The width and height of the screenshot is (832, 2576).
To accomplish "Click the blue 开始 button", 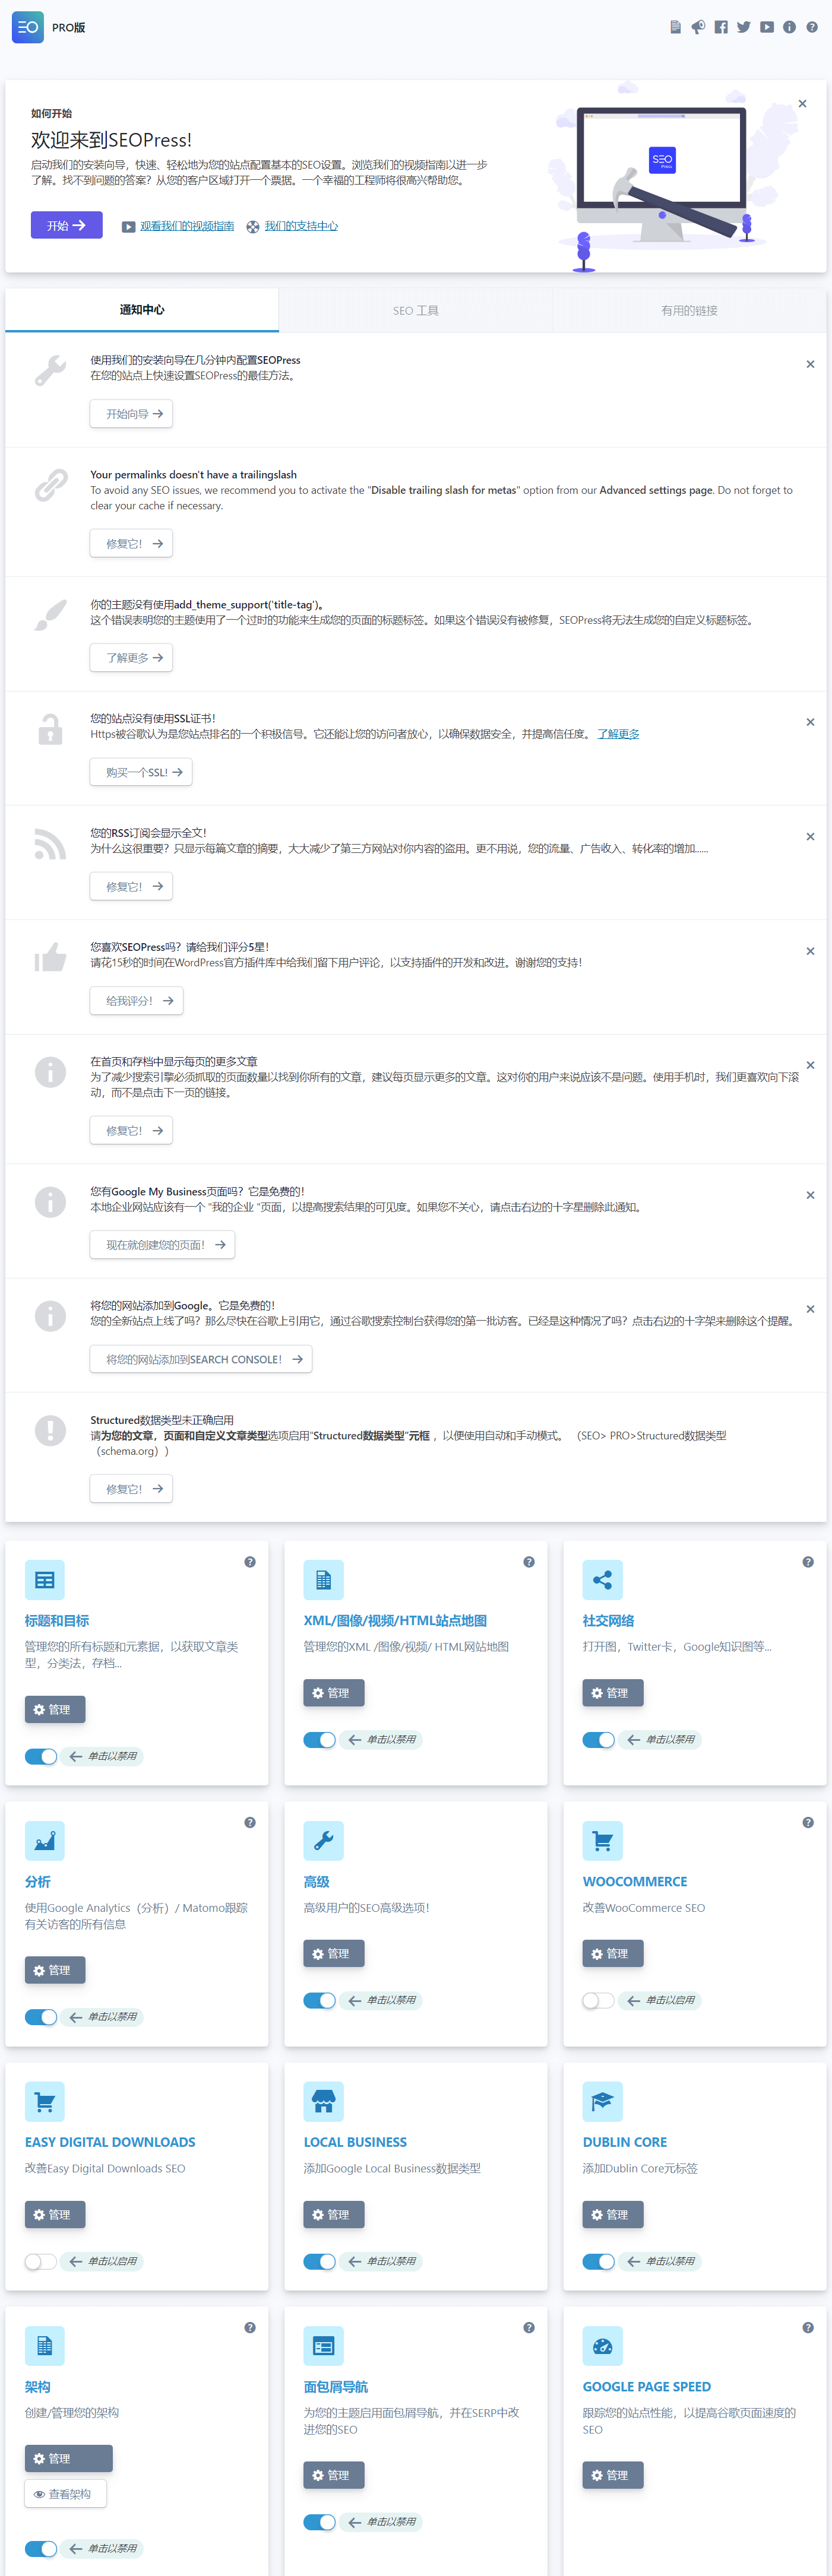I will pyautogui.click(x=66, y=226).
